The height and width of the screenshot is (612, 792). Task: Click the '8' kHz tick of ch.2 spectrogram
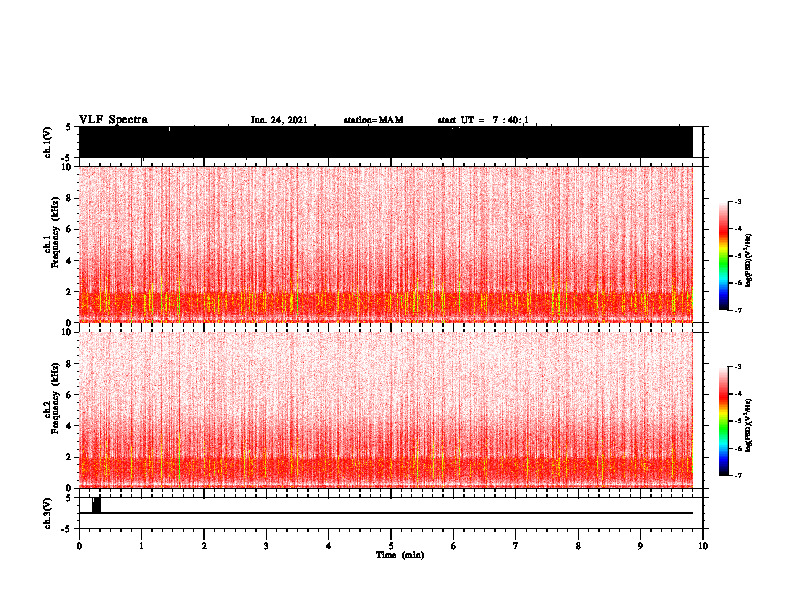(70, 364)
